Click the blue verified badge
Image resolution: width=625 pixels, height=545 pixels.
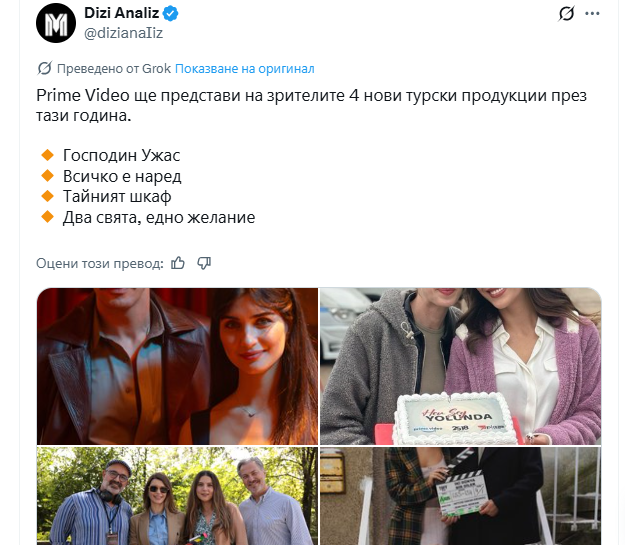(171, 14)
